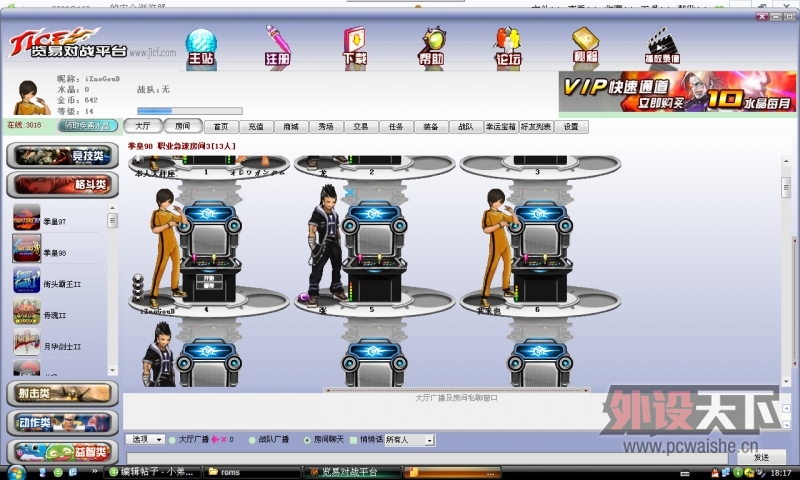This screenshot has height=480, width=800.
Task: Open the 装备 tab
Action: [x=431, y=127]
